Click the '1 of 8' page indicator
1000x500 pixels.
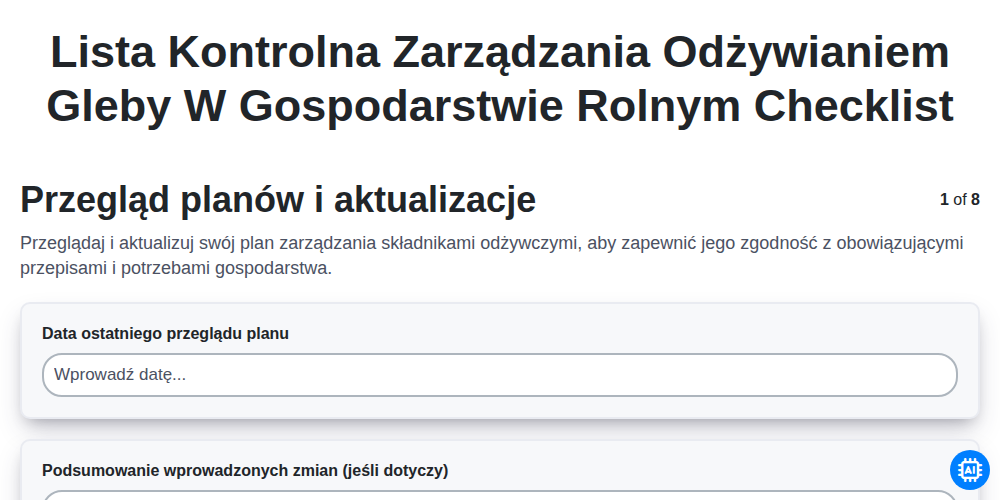(x=960, y=200)
